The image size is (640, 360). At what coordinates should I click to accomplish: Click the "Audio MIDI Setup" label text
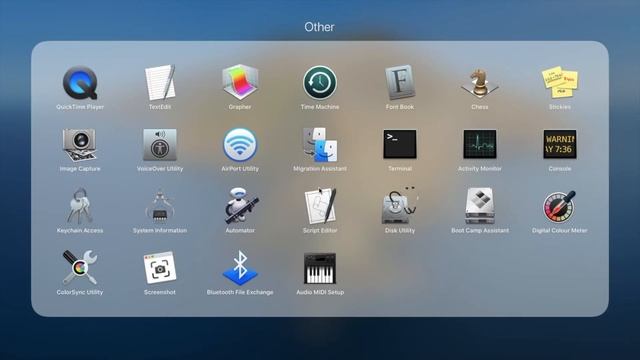pyautogui.click(x=320, y=292)
